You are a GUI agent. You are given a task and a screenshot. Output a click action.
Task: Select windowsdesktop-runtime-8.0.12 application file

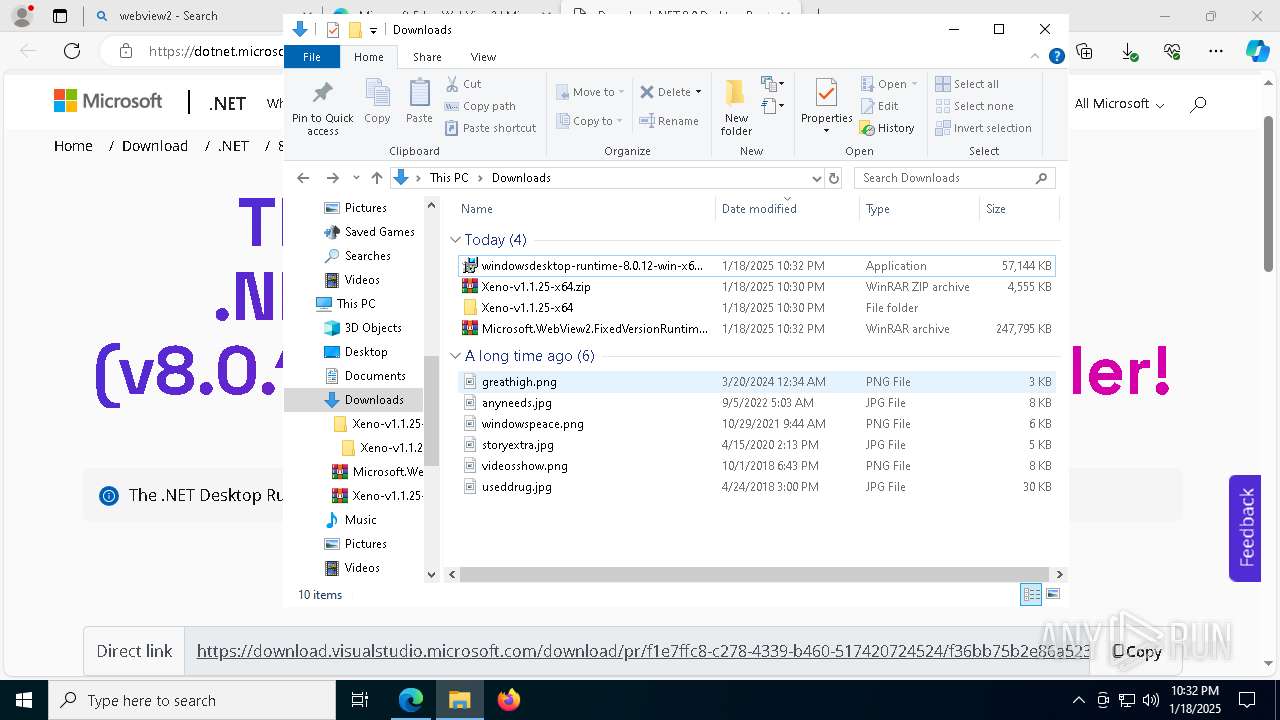click(x=756, y=266)
